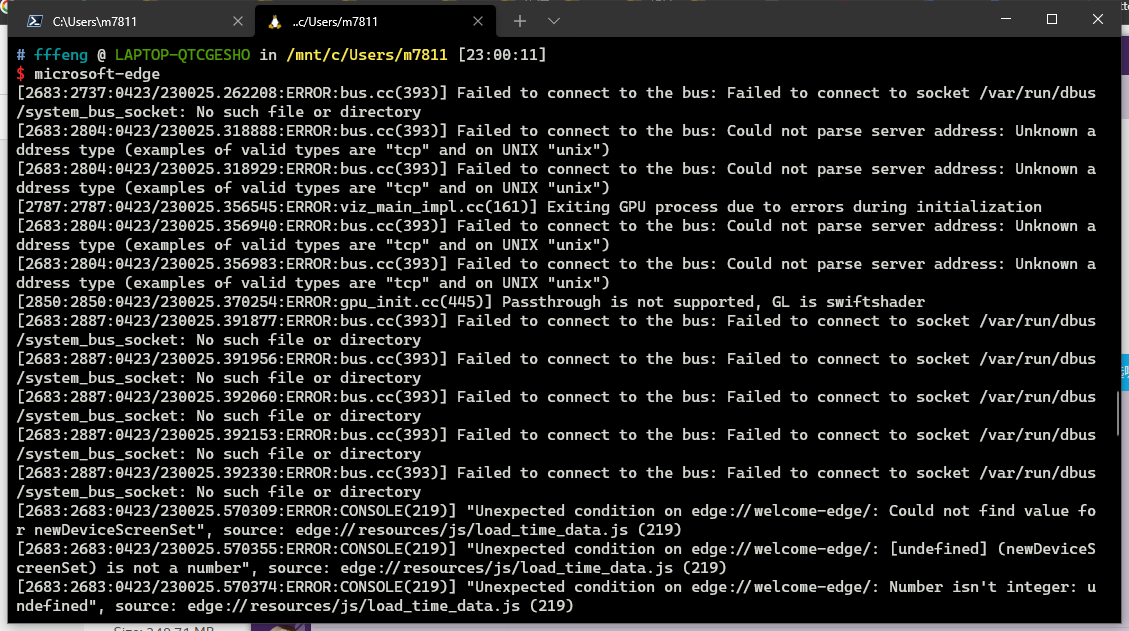Click the microsoft-edge command text
The height and width of the screenshot is (631, 1129).
(96, 74)
